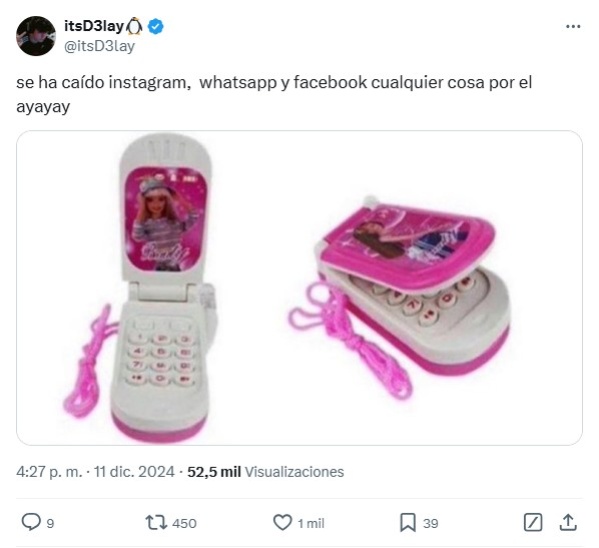Click the 450 reposts count
The width and height of the screenshot is (599, 548).
tap(184, 523)
